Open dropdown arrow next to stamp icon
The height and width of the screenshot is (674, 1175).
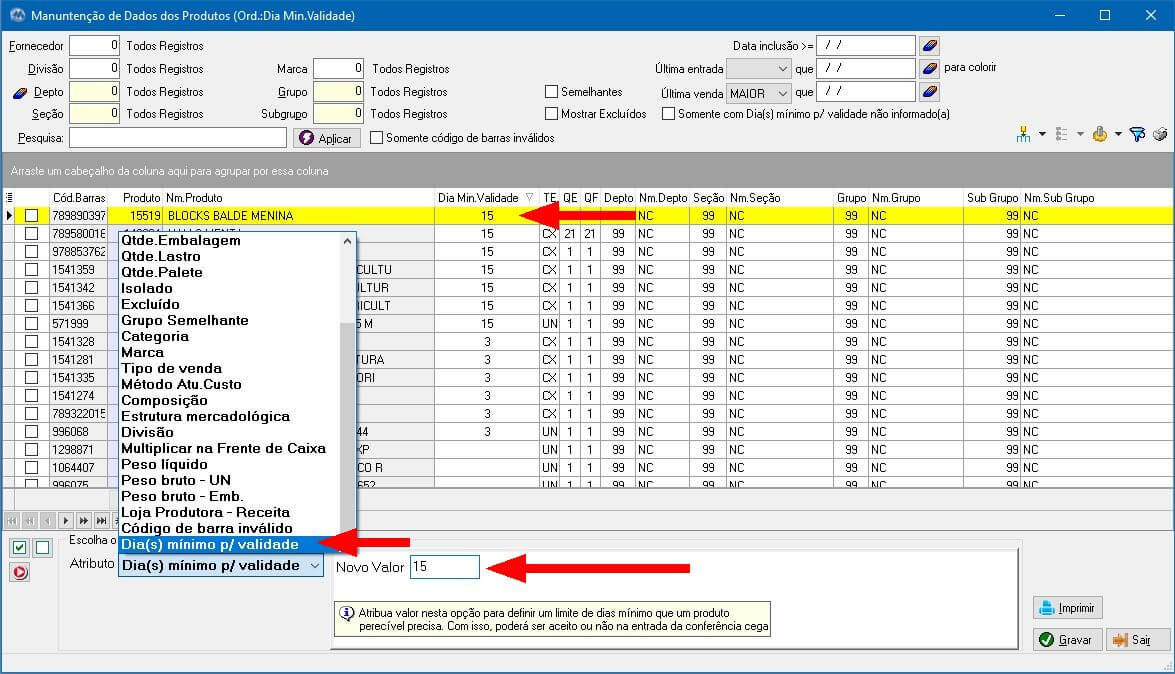click(x=1118, y=134)
